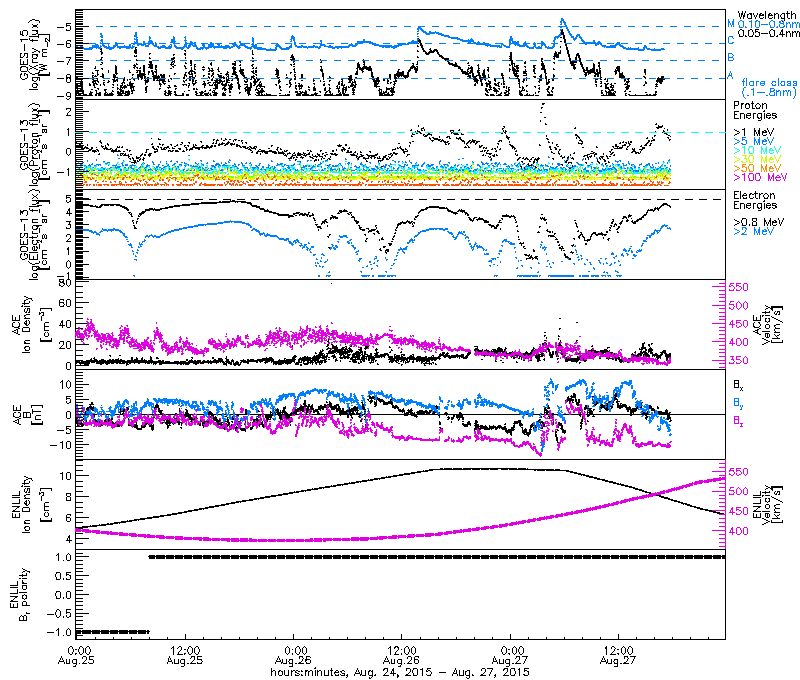800x680 pixels.
Task: Click the ">50 MeV" proton legend entry
Action: [757, 168]
